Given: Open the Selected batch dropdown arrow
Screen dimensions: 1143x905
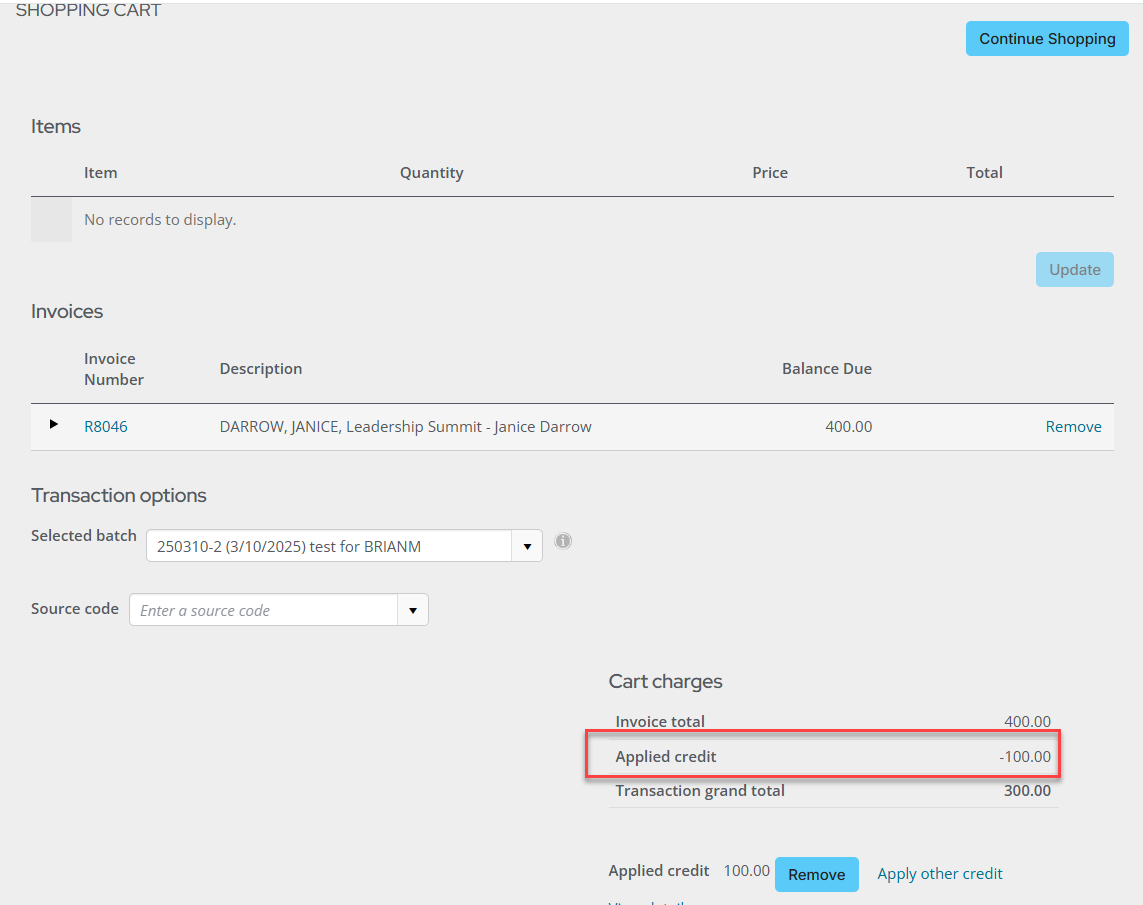Looking at the screenshot, I should point(527,547).
